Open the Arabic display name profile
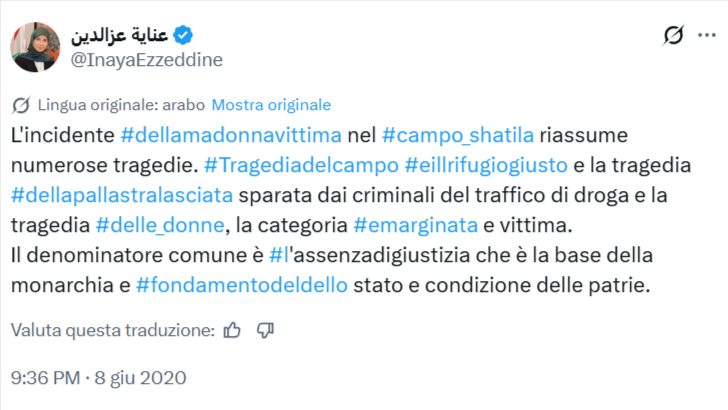Screen dimensions: 728x410 click(119, 35)
